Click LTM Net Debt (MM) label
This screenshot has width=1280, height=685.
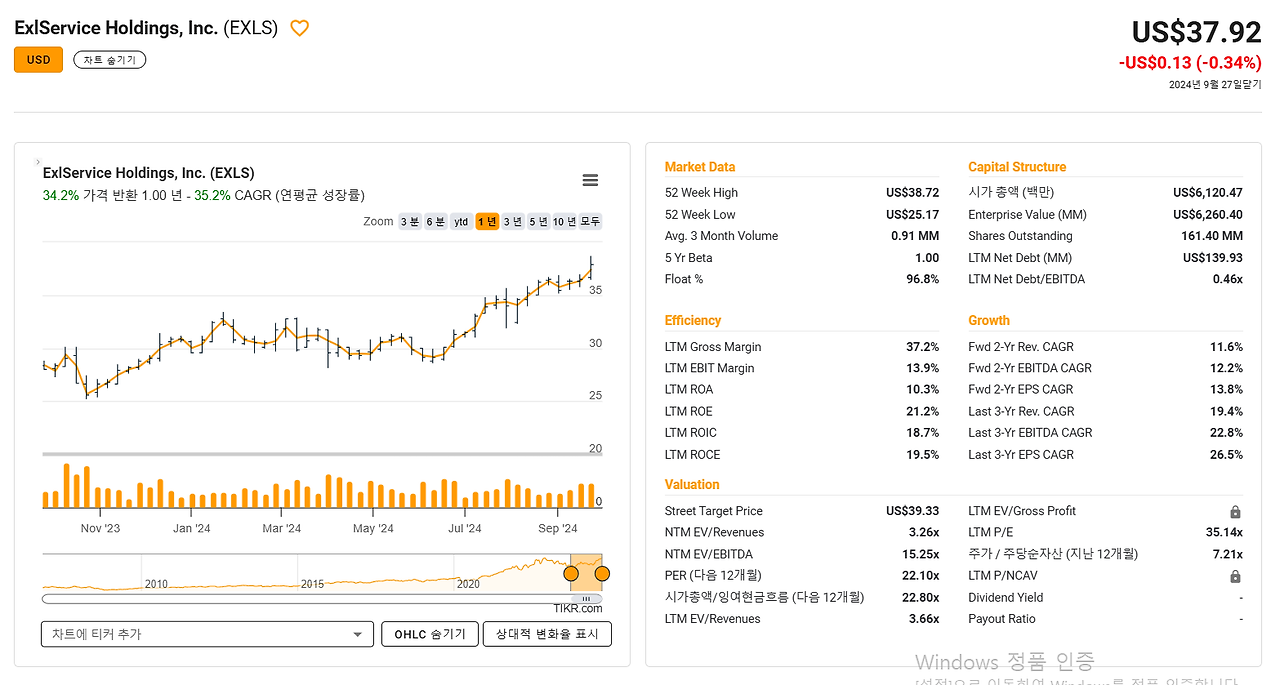[x=1020, y=258]
